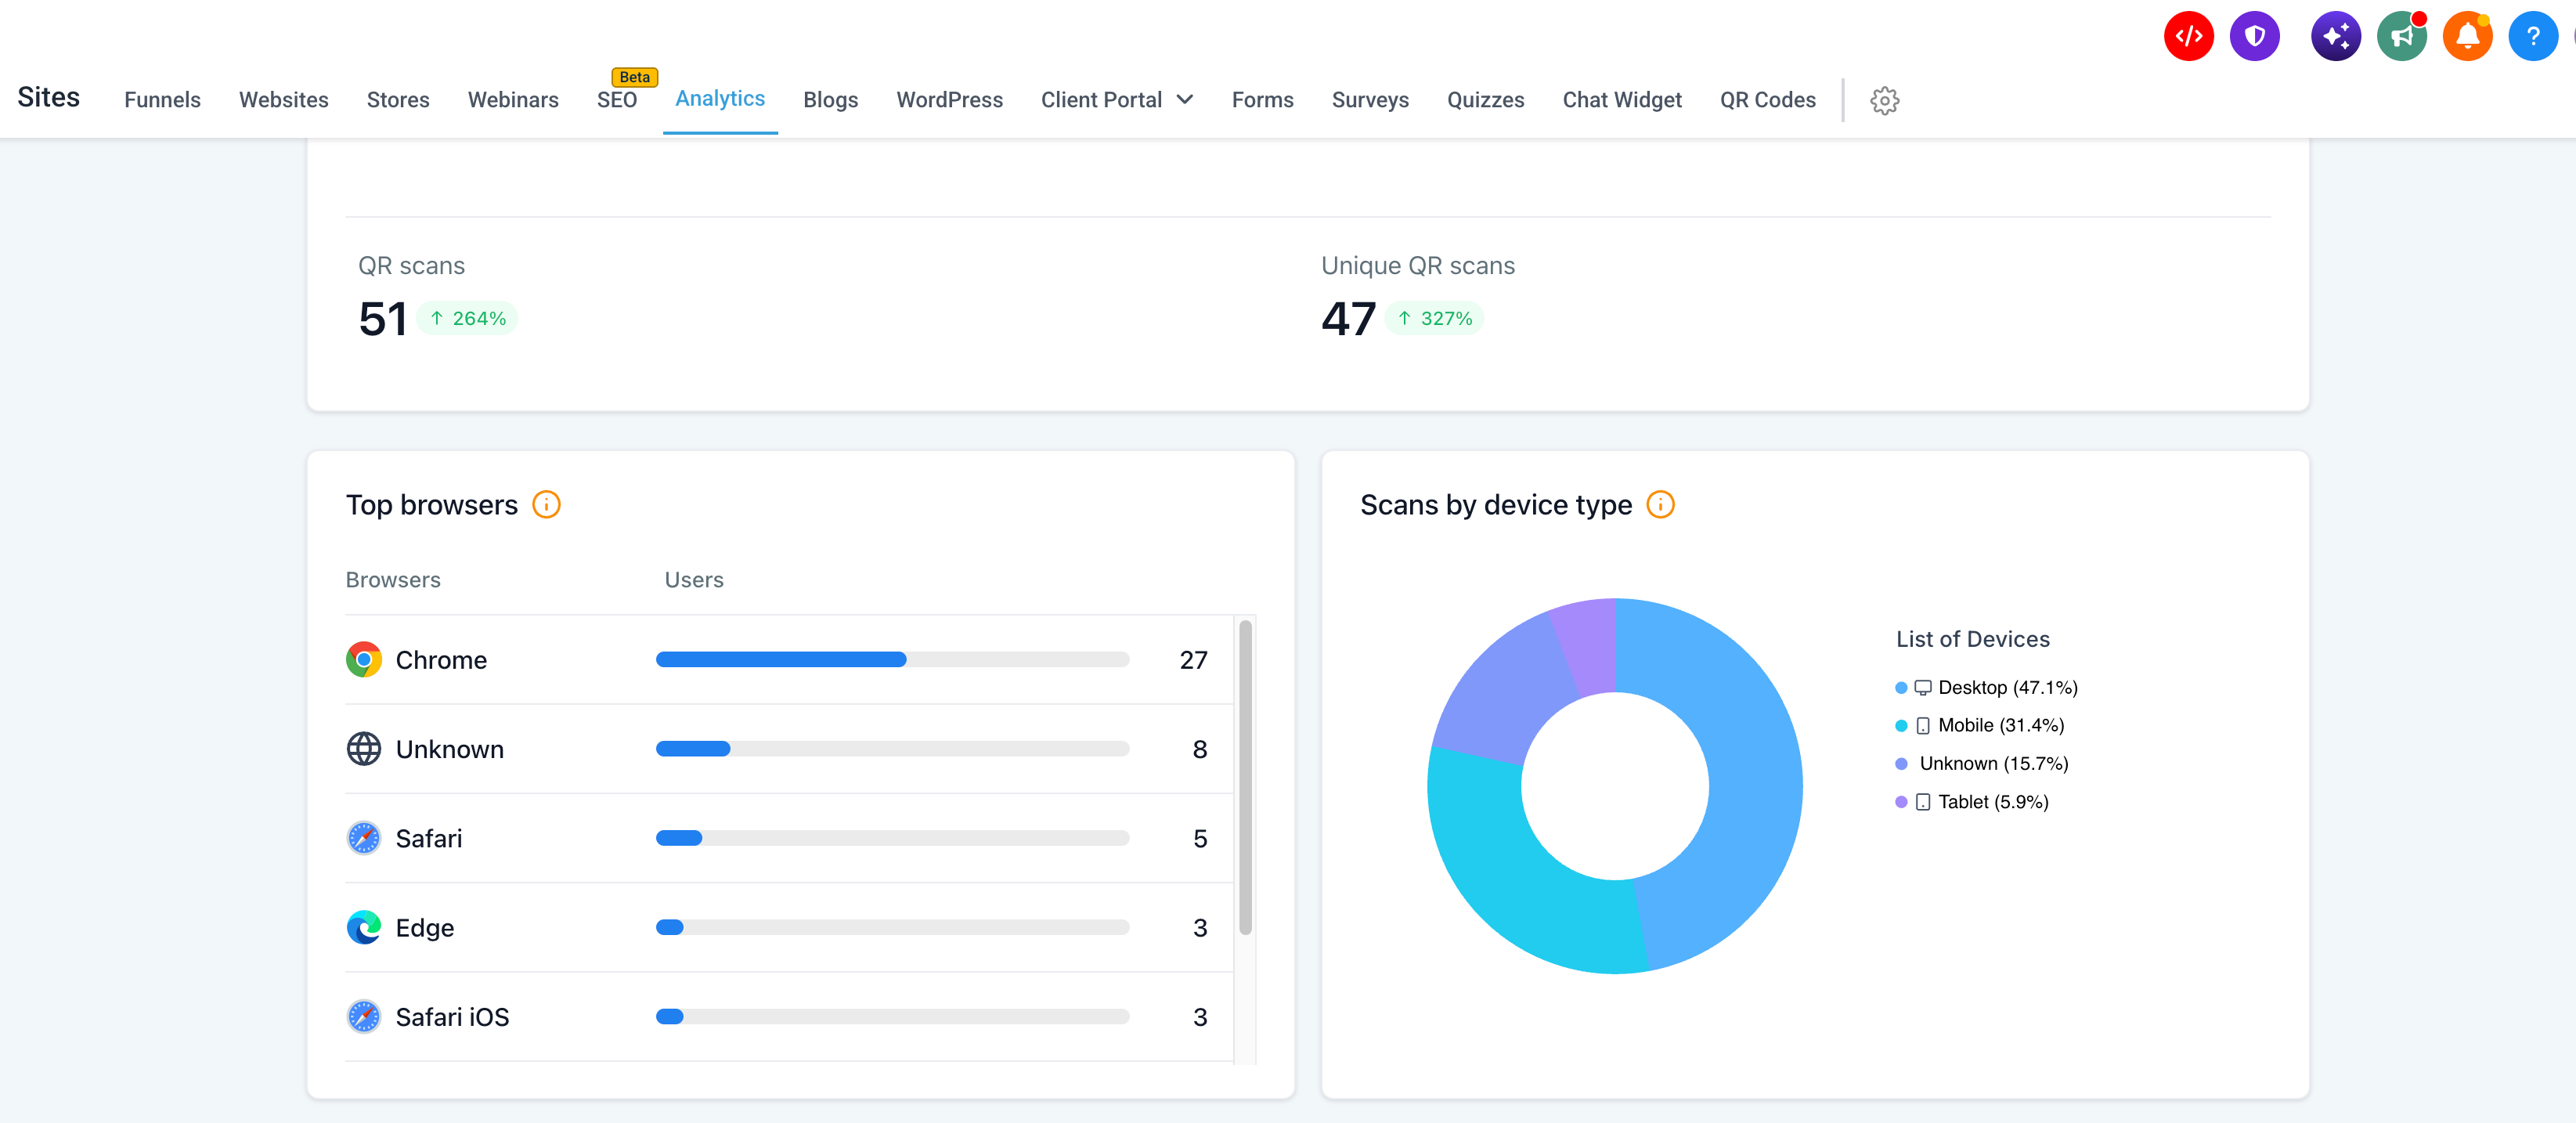This screenshot has height=1123, width=2576.
Task: Click the Unknown browser users progress bar
Action: point(892,749)
